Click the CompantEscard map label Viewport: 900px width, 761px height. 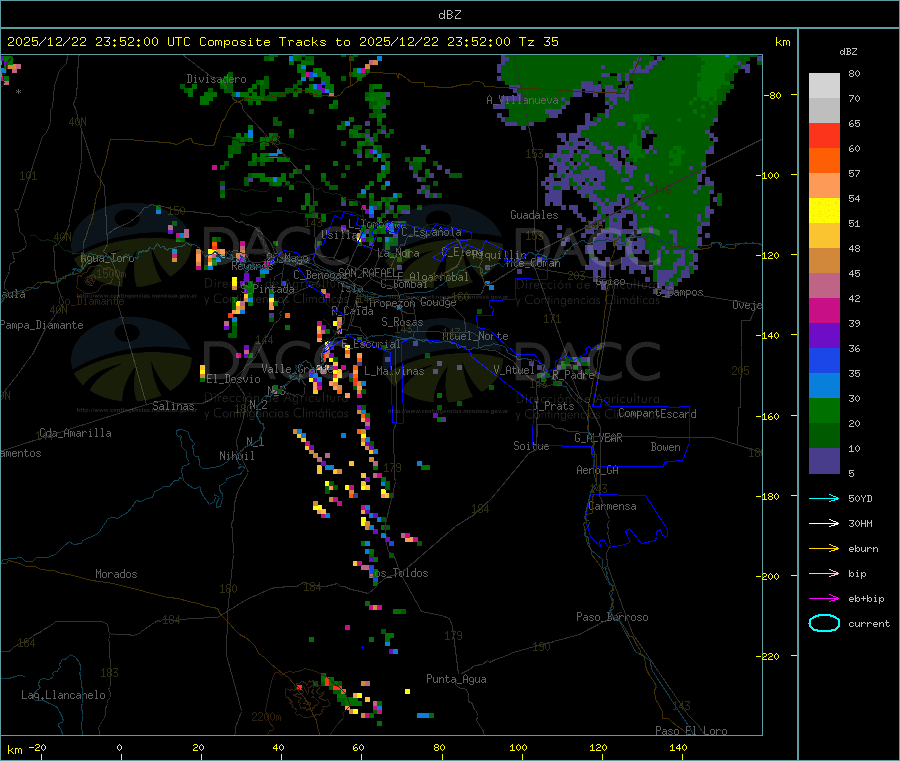coord(657,413)
